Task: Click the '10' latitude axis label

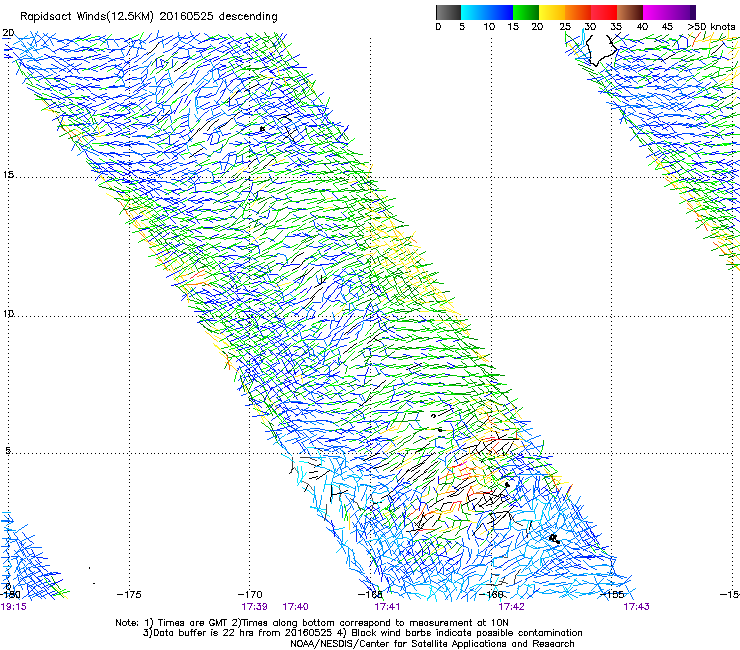Action: click(8, 313)
